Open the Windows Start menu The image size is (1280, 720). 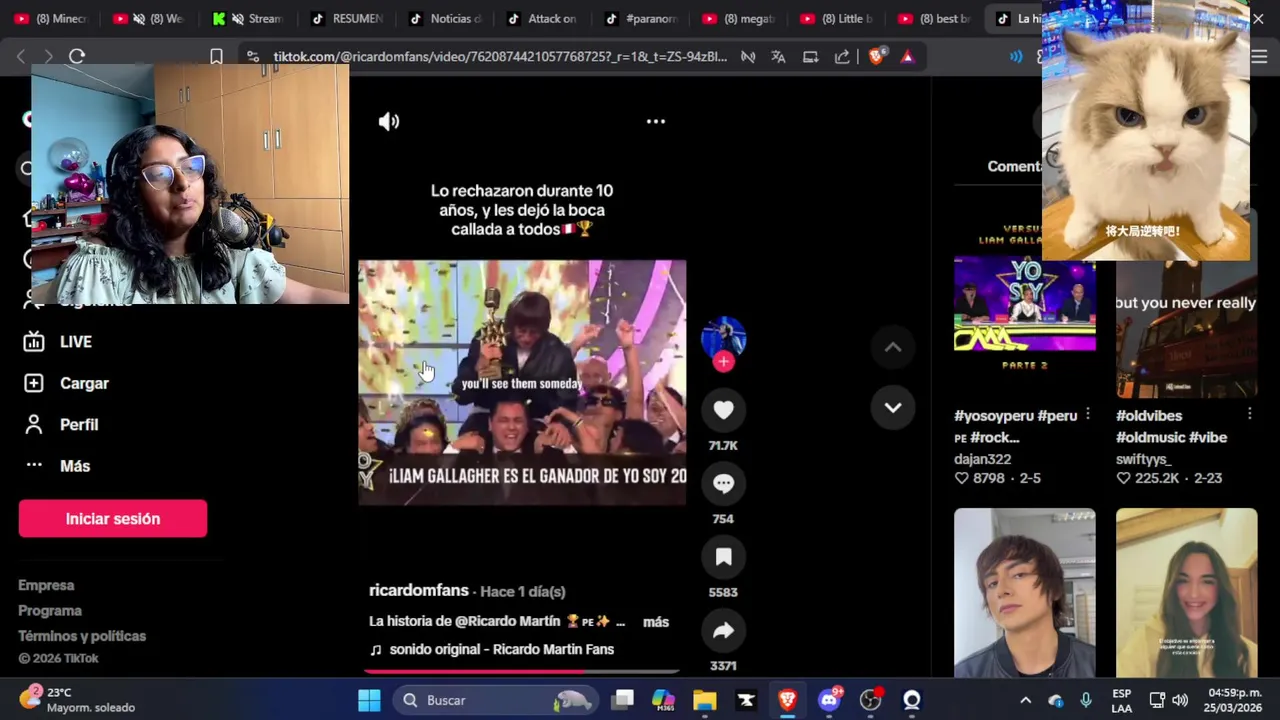point(369,700)
